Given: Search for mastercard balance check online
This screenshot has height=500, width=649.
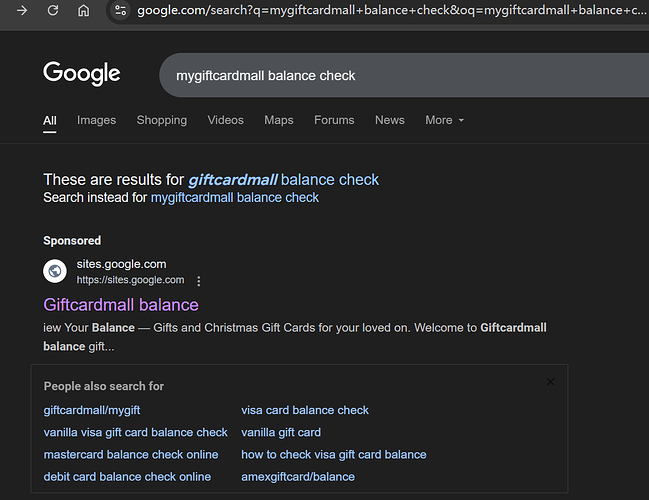Looking at the screenshot, I should (131, 454).
